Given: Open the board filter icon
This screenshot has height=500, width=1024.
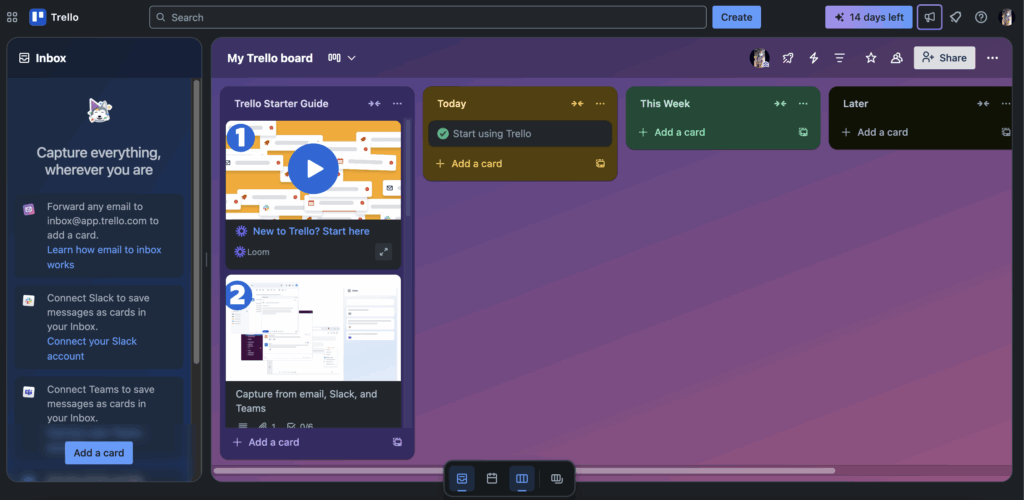Looking at the screenshot, I should pyautogui.click(x=840, y=58).
